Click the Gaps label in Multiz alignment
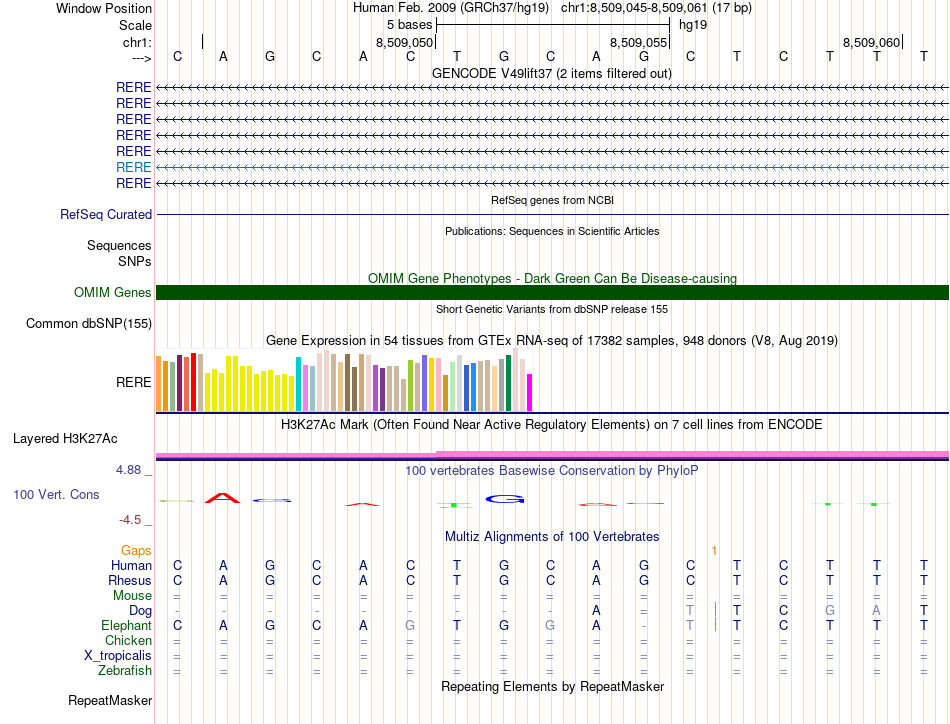 (x=136, y=550)
